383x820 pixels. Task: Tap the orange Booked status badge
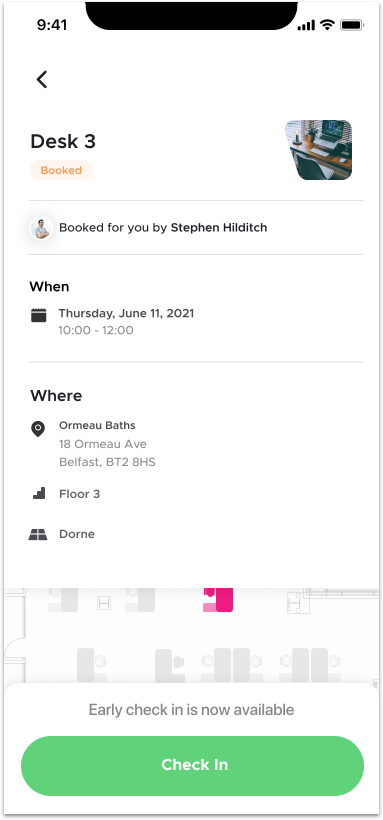(x=61, y=170)
